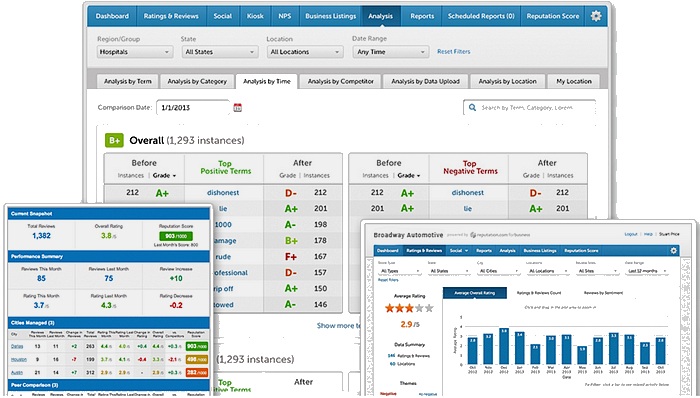Open Dallas city link in Cities Managed

17,346
